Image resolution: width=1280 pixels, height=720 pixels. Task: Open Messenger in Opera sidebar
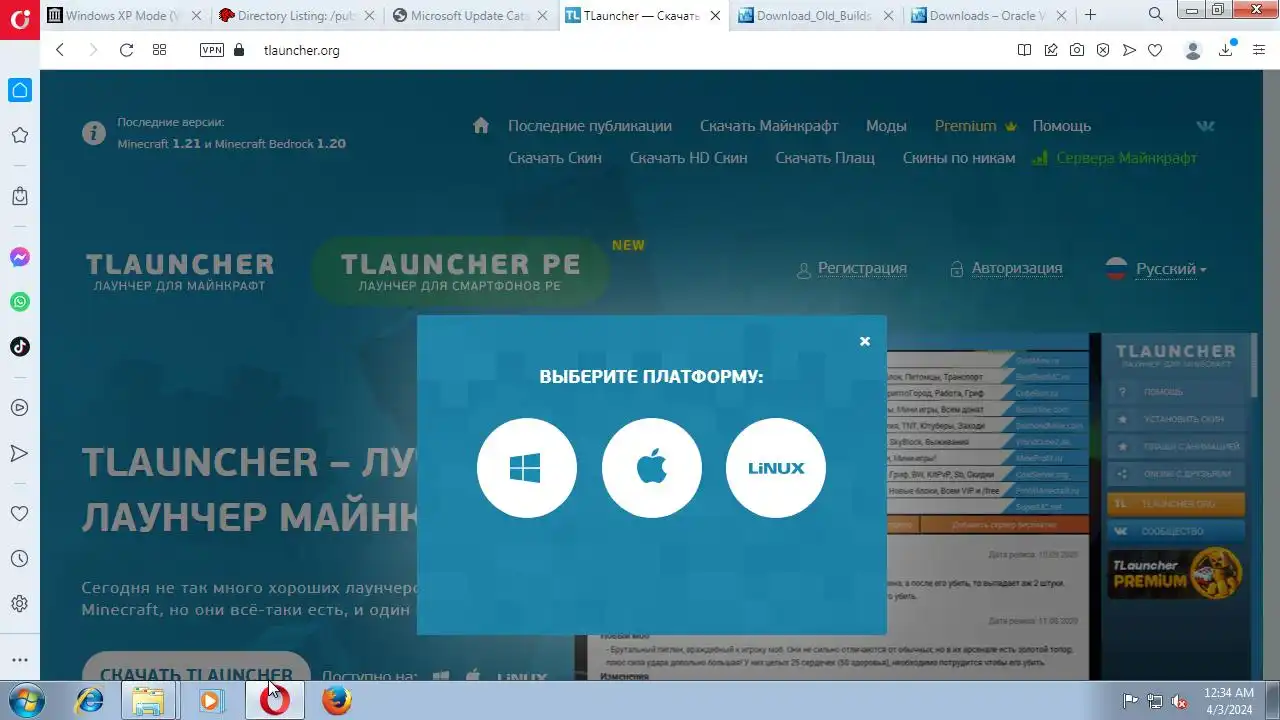[20, 257]
